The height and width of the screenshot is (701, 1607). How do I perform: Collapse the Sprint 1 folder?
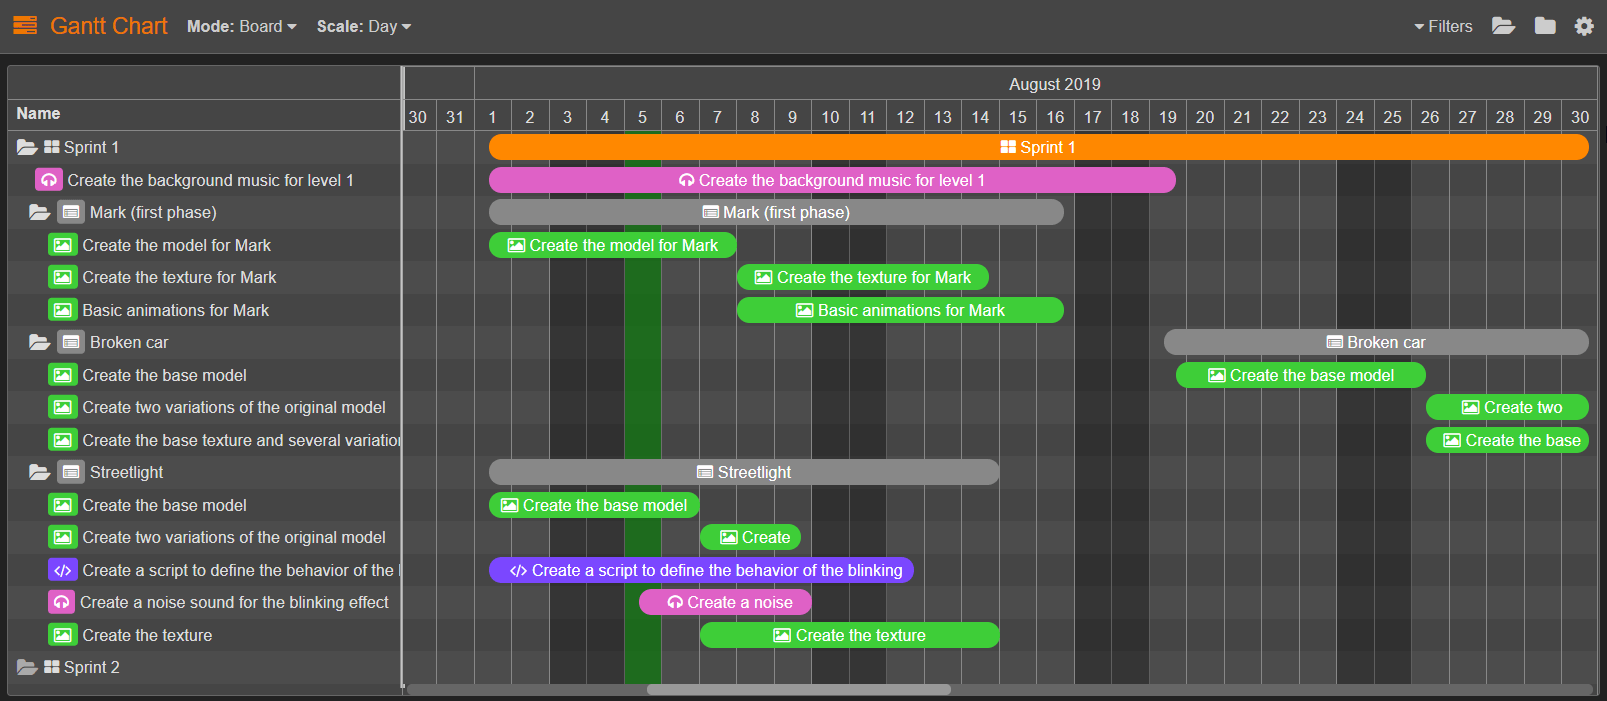pos(27,147)
